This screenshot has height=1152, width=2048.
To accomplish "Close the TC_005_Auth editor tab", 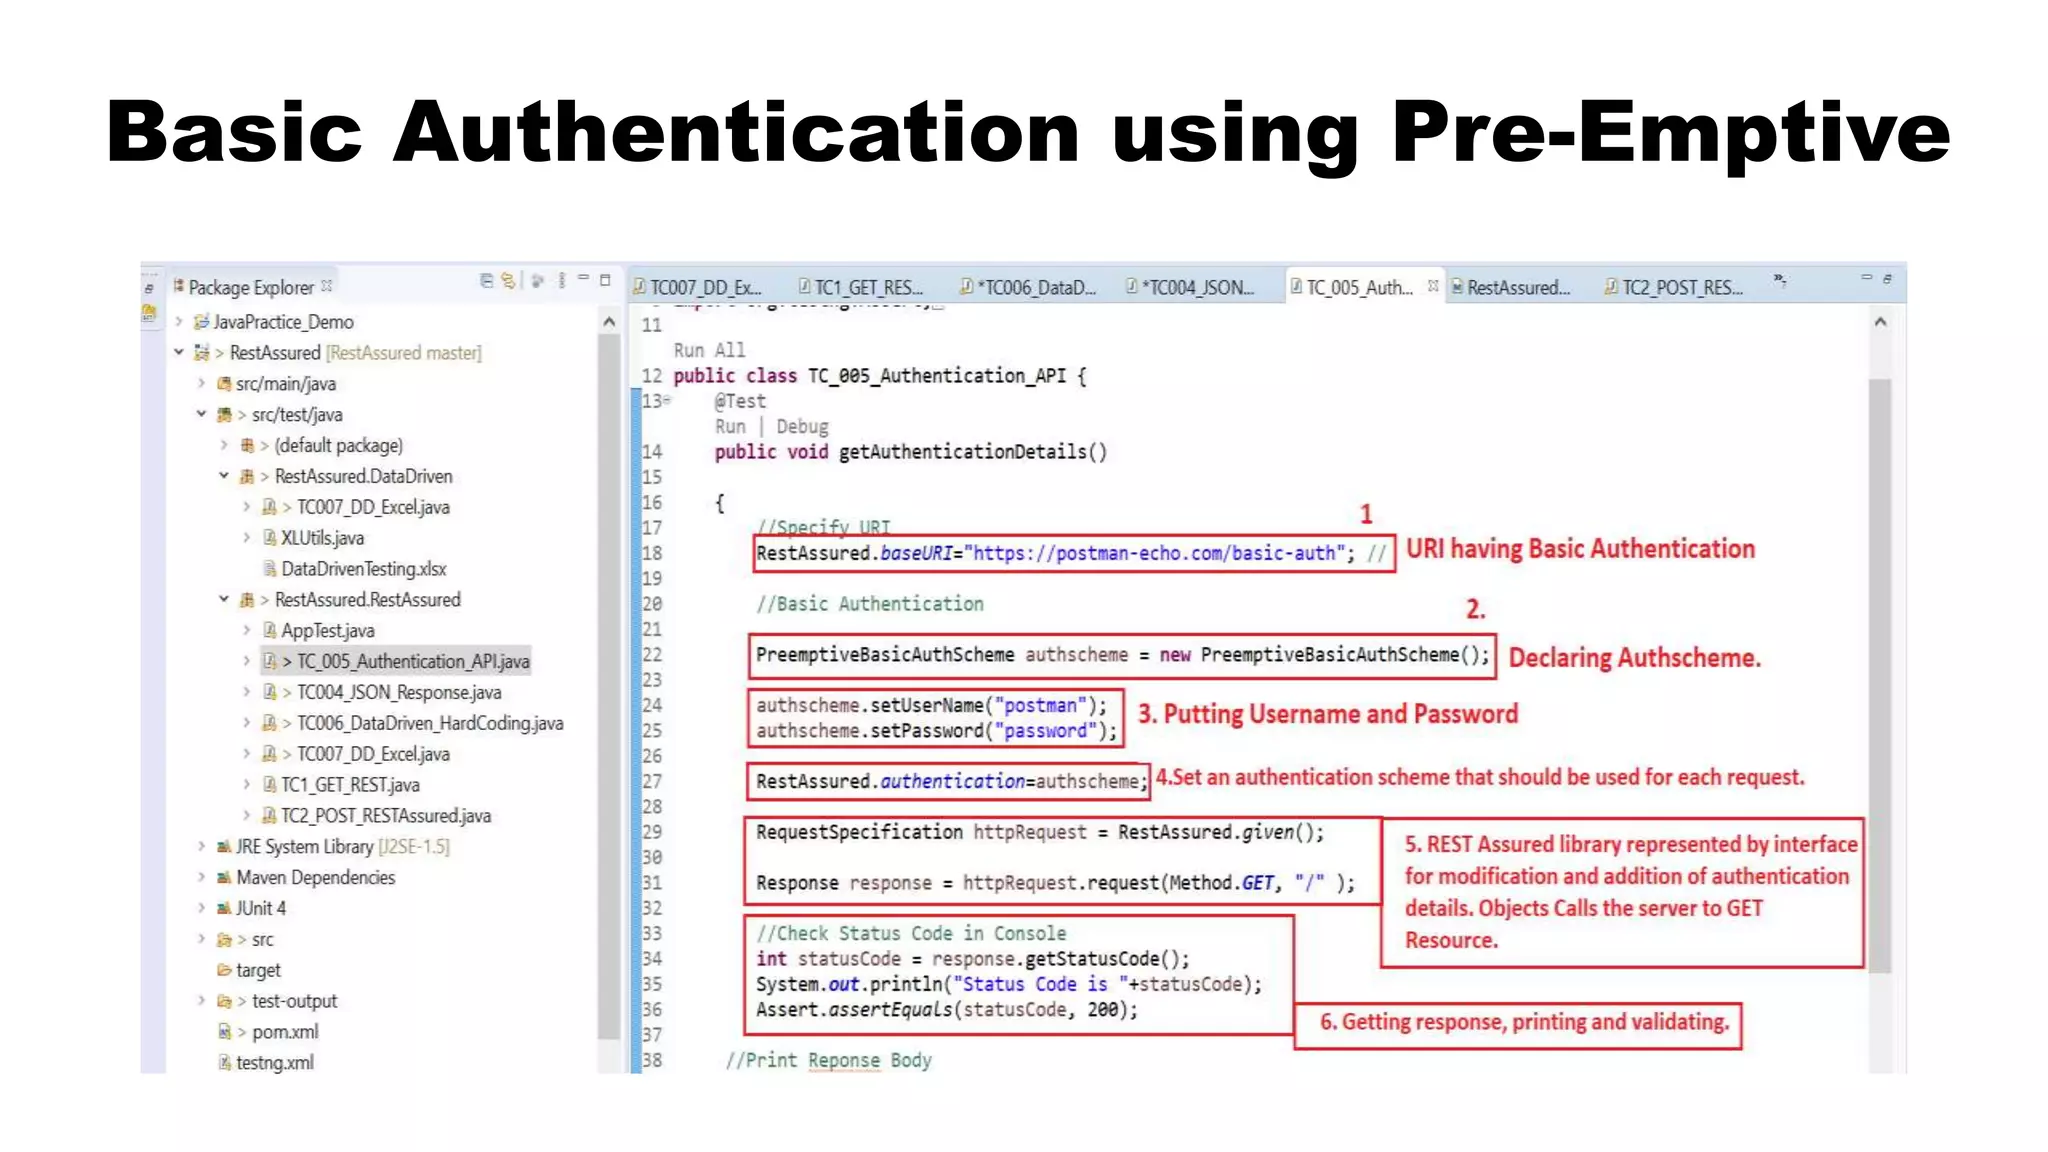I will pyautogui.click(x=1433, y=286).
